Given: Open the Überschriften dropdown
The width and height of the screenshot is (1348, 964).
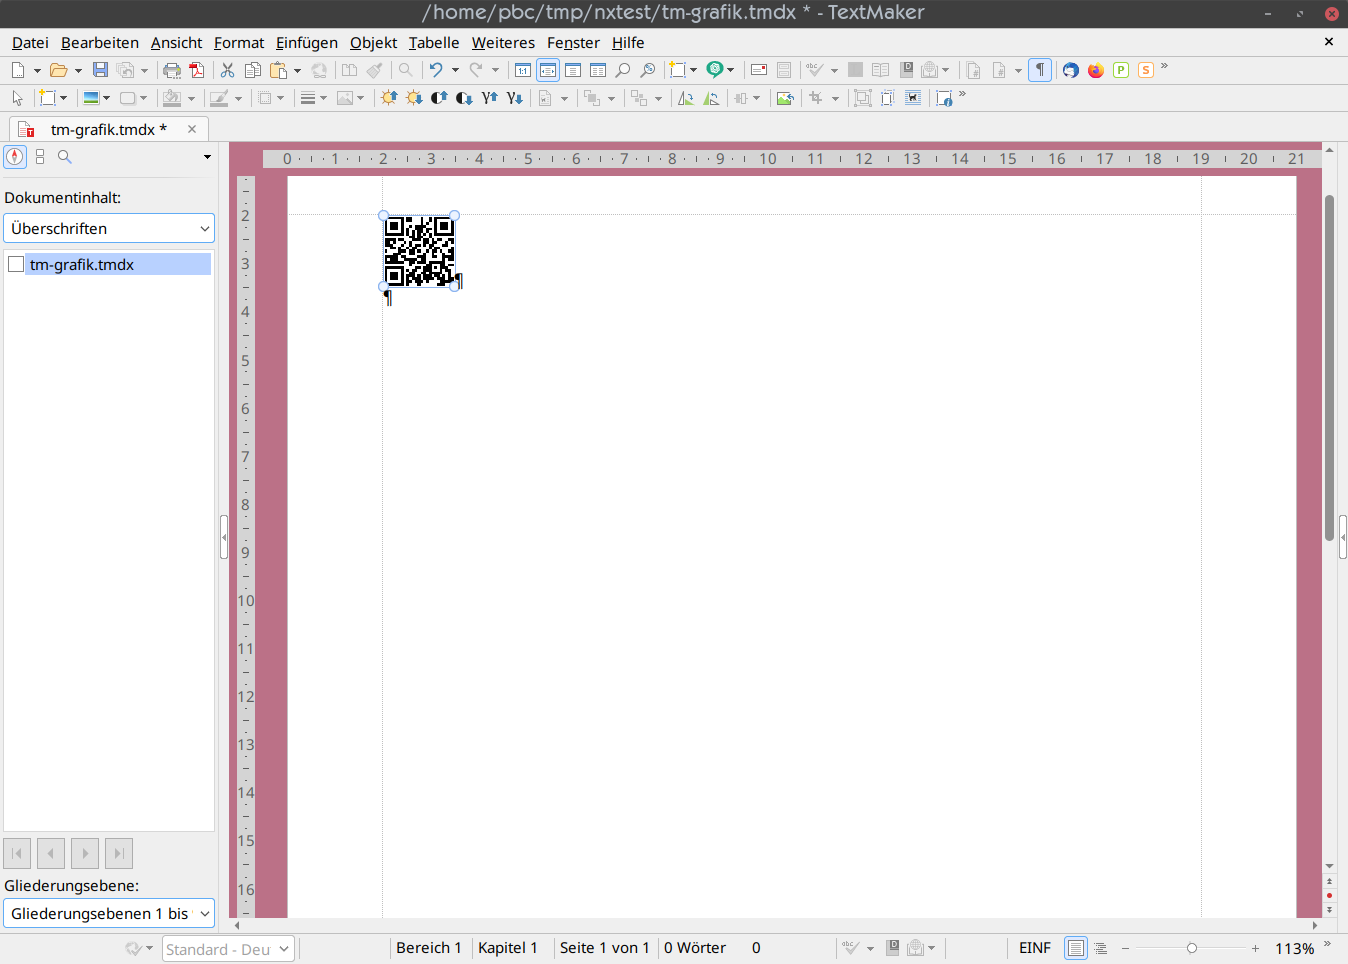Looking at the screenshot, I should click(109, 228).
